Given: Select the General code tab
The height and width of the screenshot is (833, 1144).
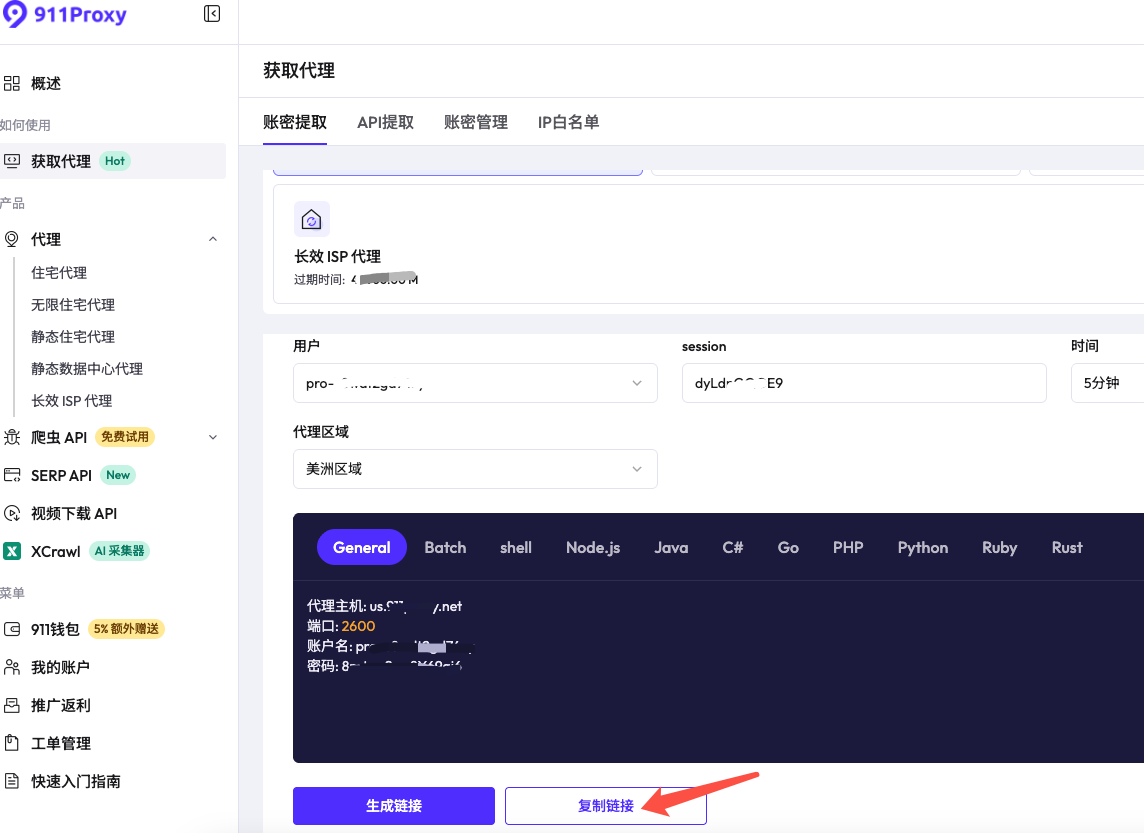Looking at the screenshot, I should pos(362,547).
